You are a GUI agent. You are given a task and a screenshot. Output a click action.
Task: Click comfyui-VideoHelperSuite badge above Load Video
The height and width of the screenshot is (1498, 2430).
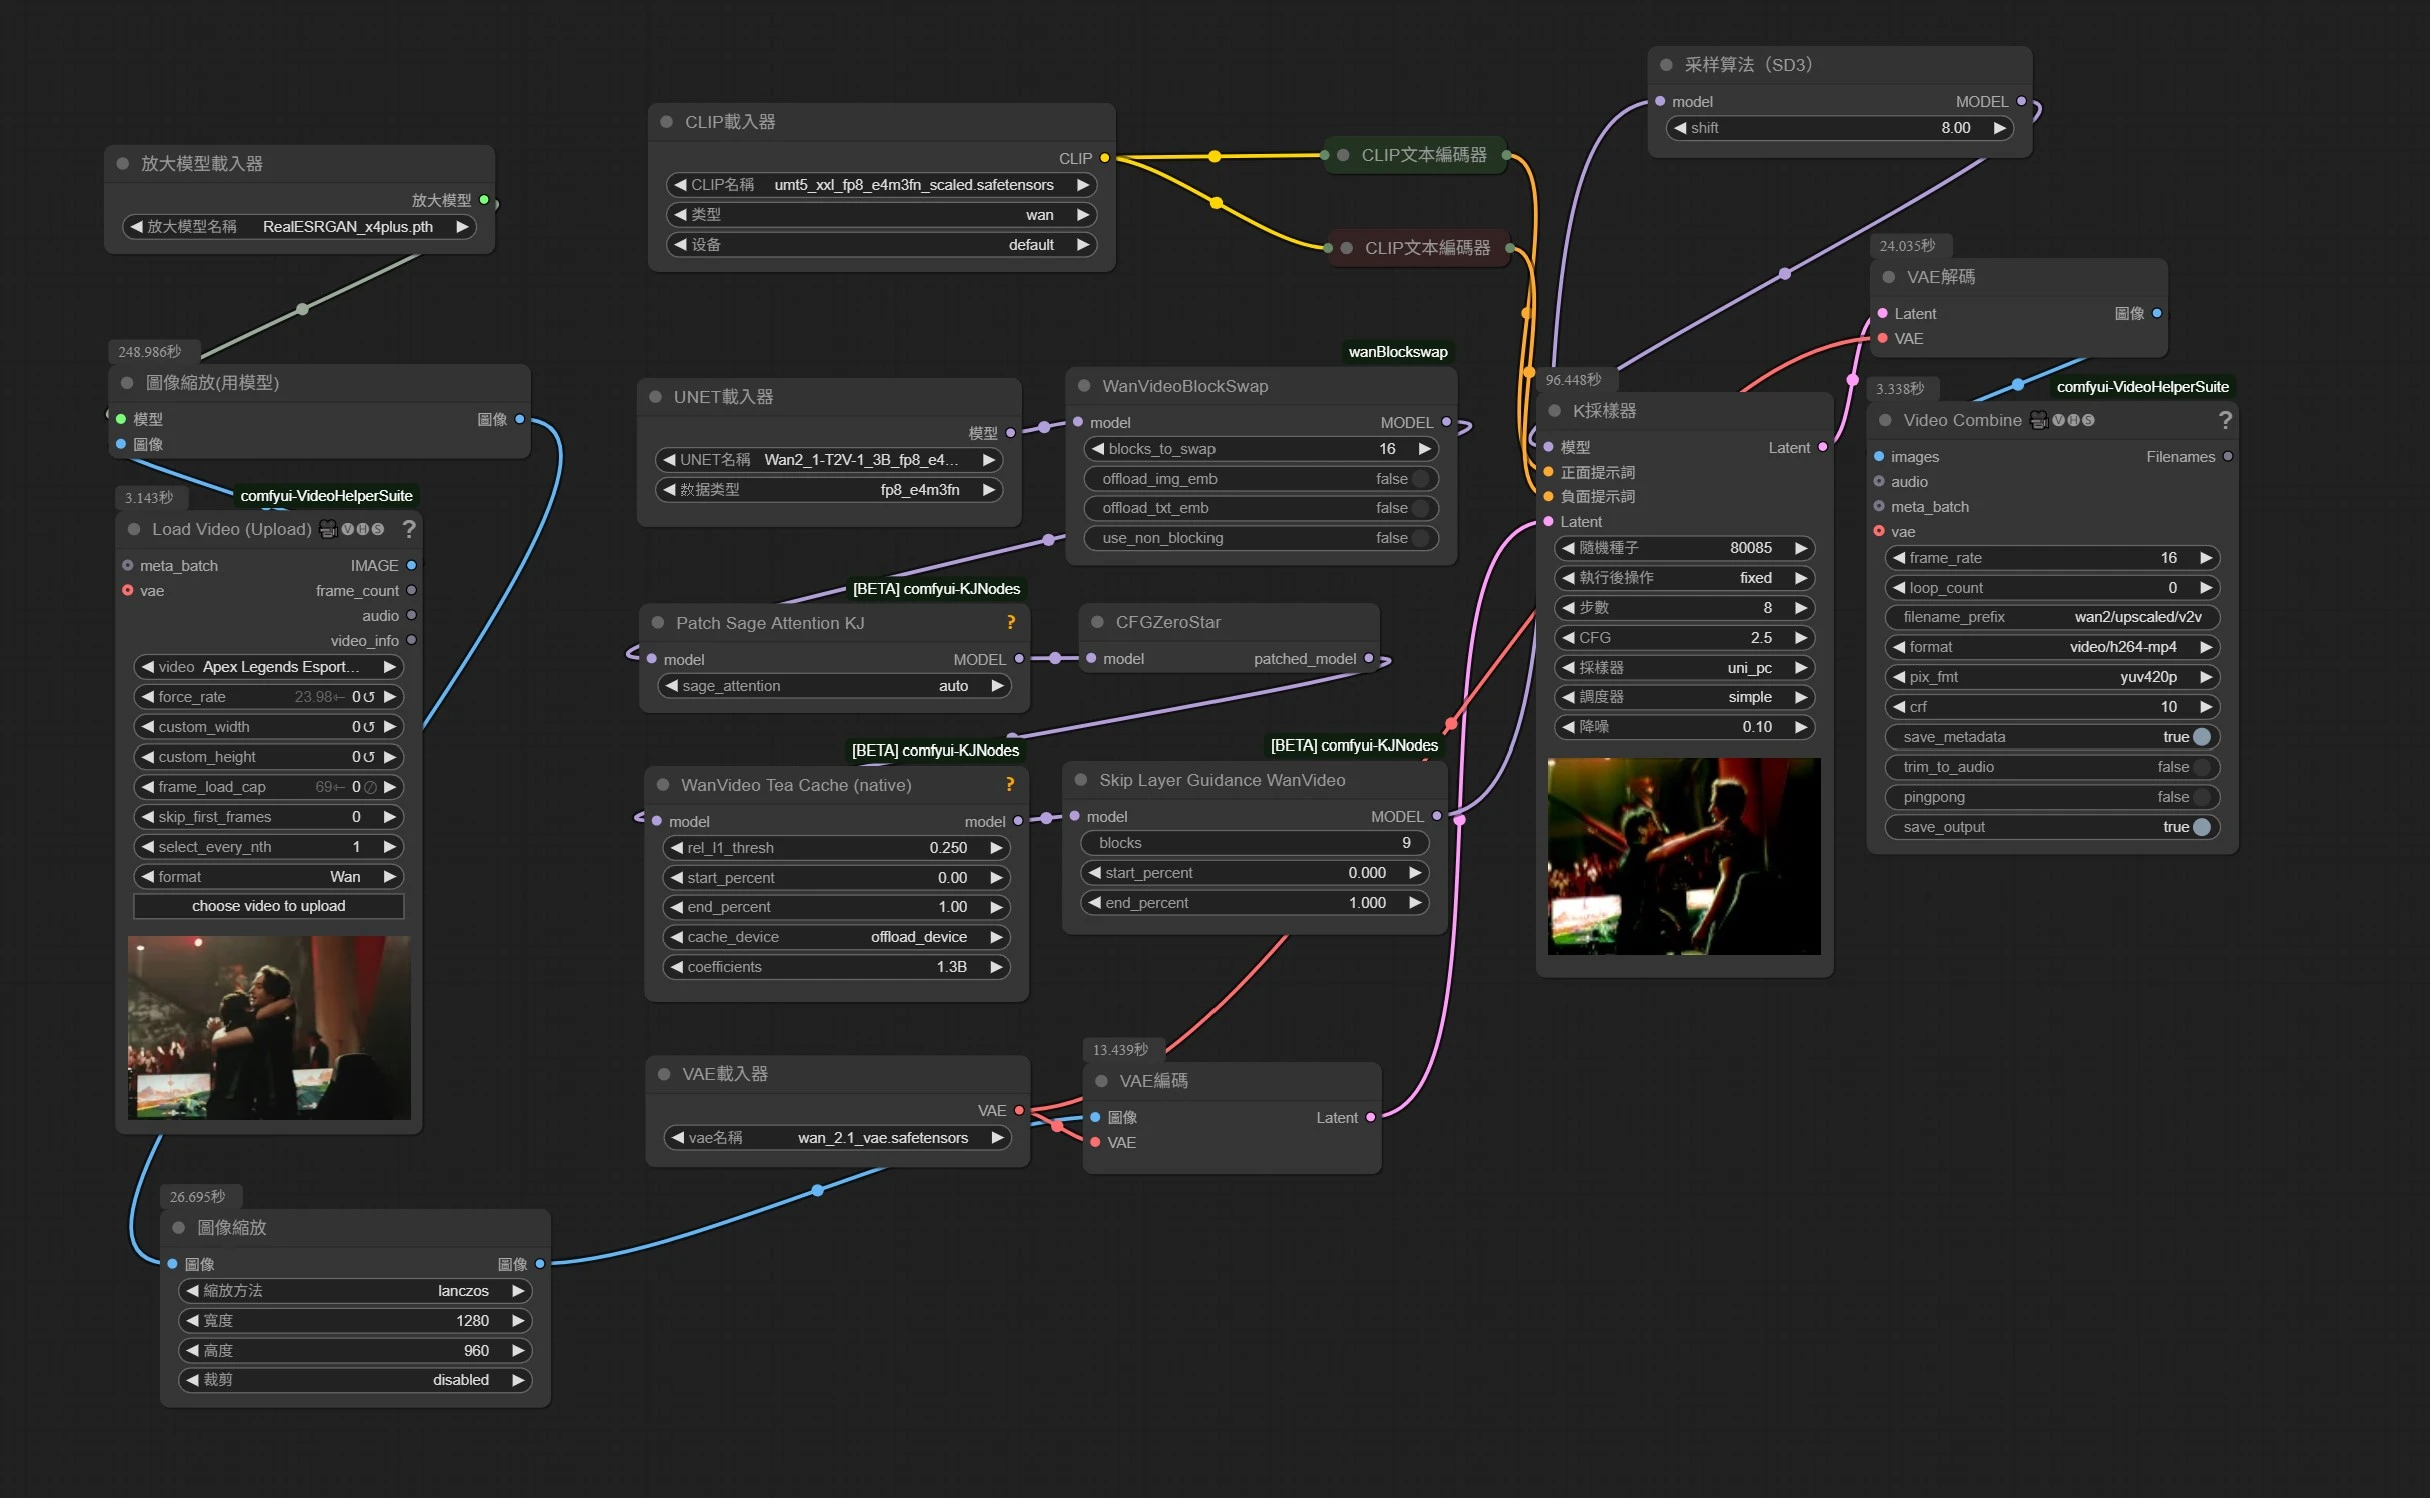pos(326,496)
